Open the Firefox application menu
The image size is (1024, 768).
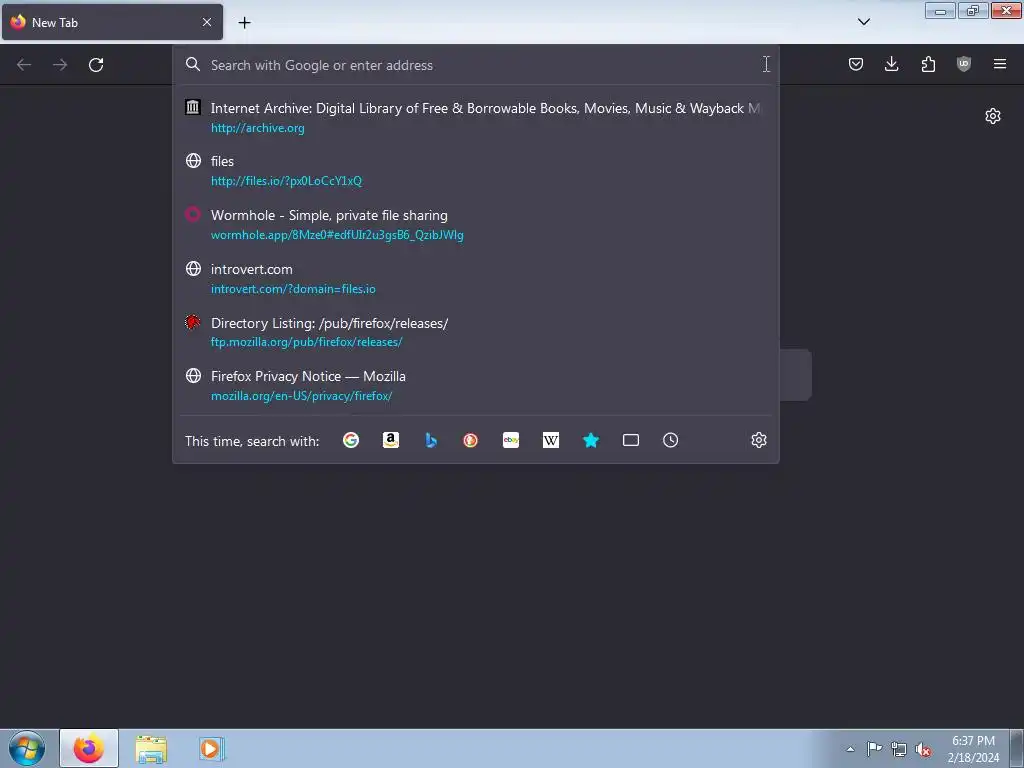[1000, 64]
